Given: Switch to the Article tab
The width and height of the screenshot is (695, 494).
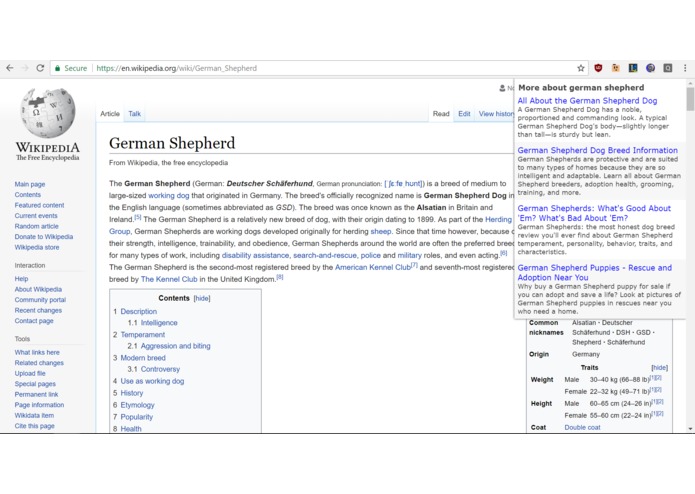Looking at the screenshot, I should tap(110, 114).
